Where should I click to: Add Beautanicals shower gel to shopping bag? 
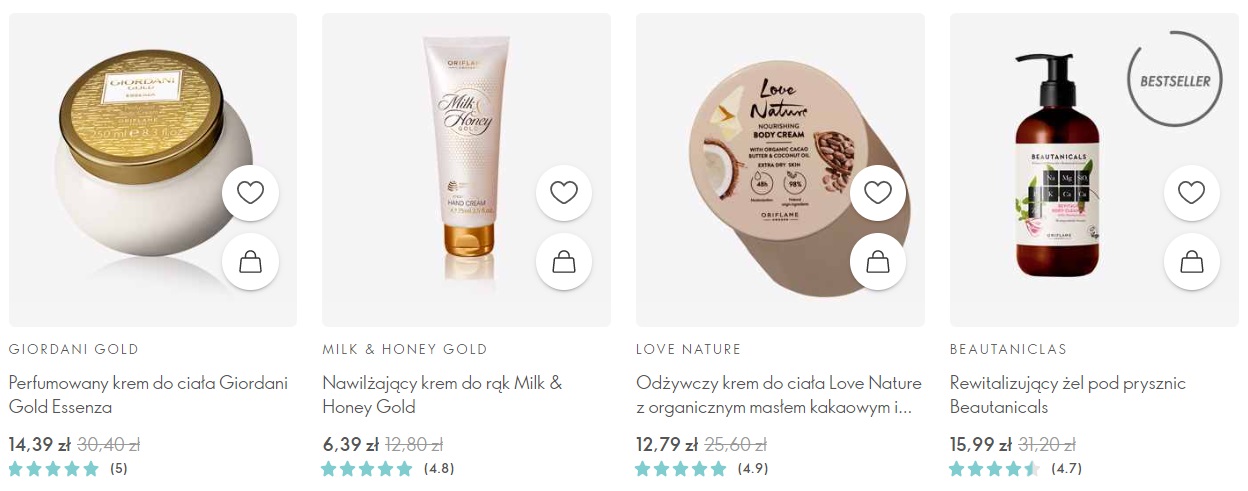[x=1192, y=262]
